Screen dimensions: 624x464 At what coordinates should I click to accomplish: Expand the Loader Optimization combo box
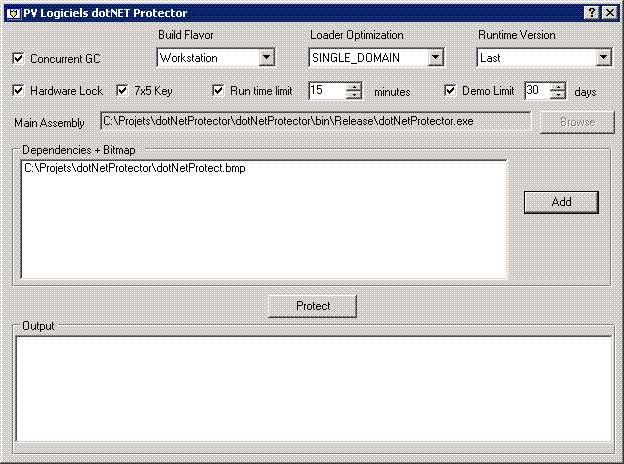point(435,58)
